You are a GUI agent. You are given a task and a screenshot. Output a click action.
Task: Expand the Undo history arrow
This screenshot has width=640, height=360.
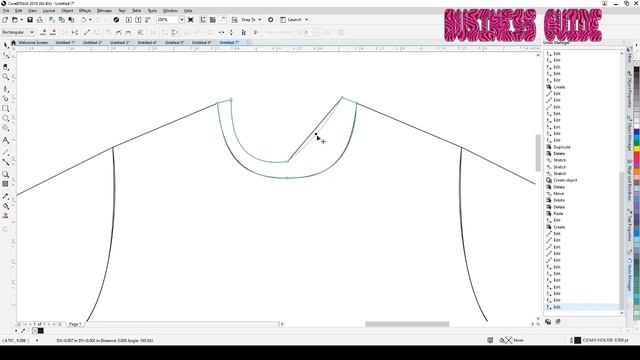[x=91, y=20]
